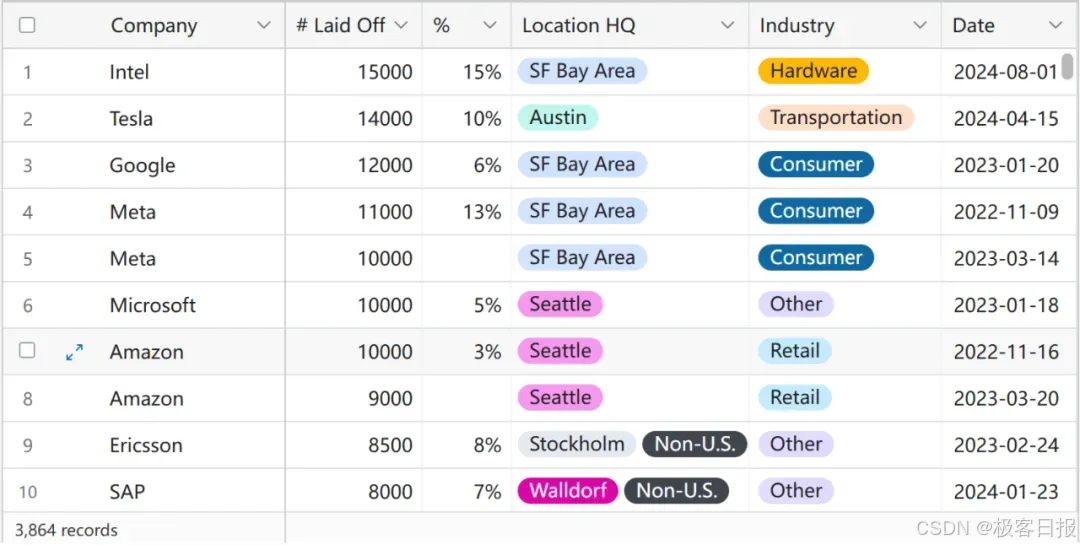
Task: Select the Company column header label
Action: [x=154, y=25]
